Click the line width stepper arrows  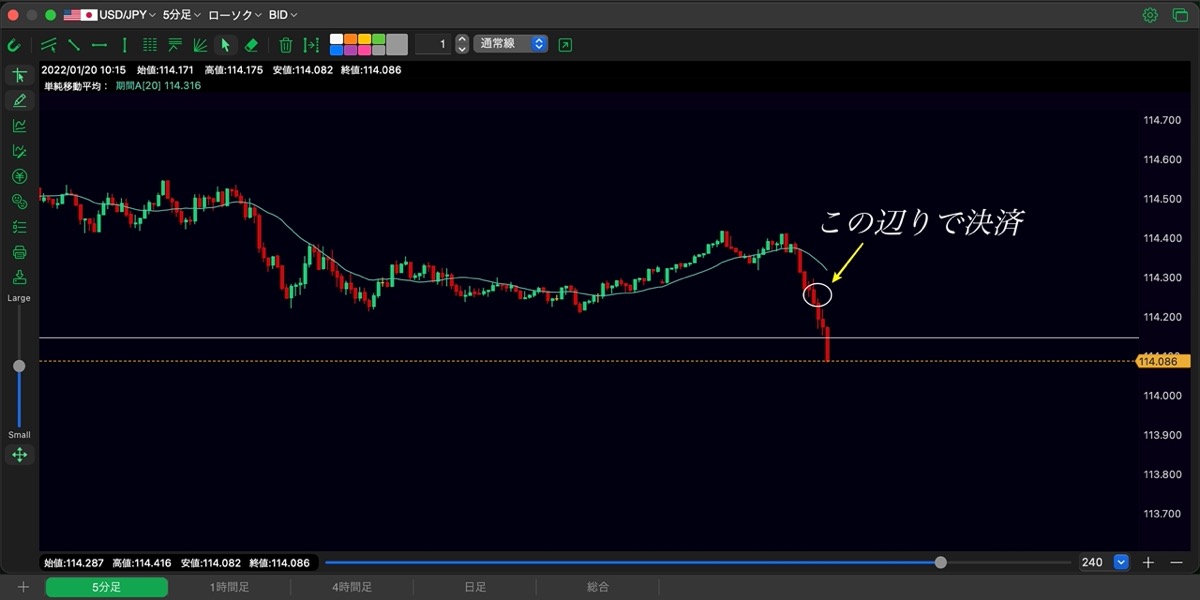(462, 44)
